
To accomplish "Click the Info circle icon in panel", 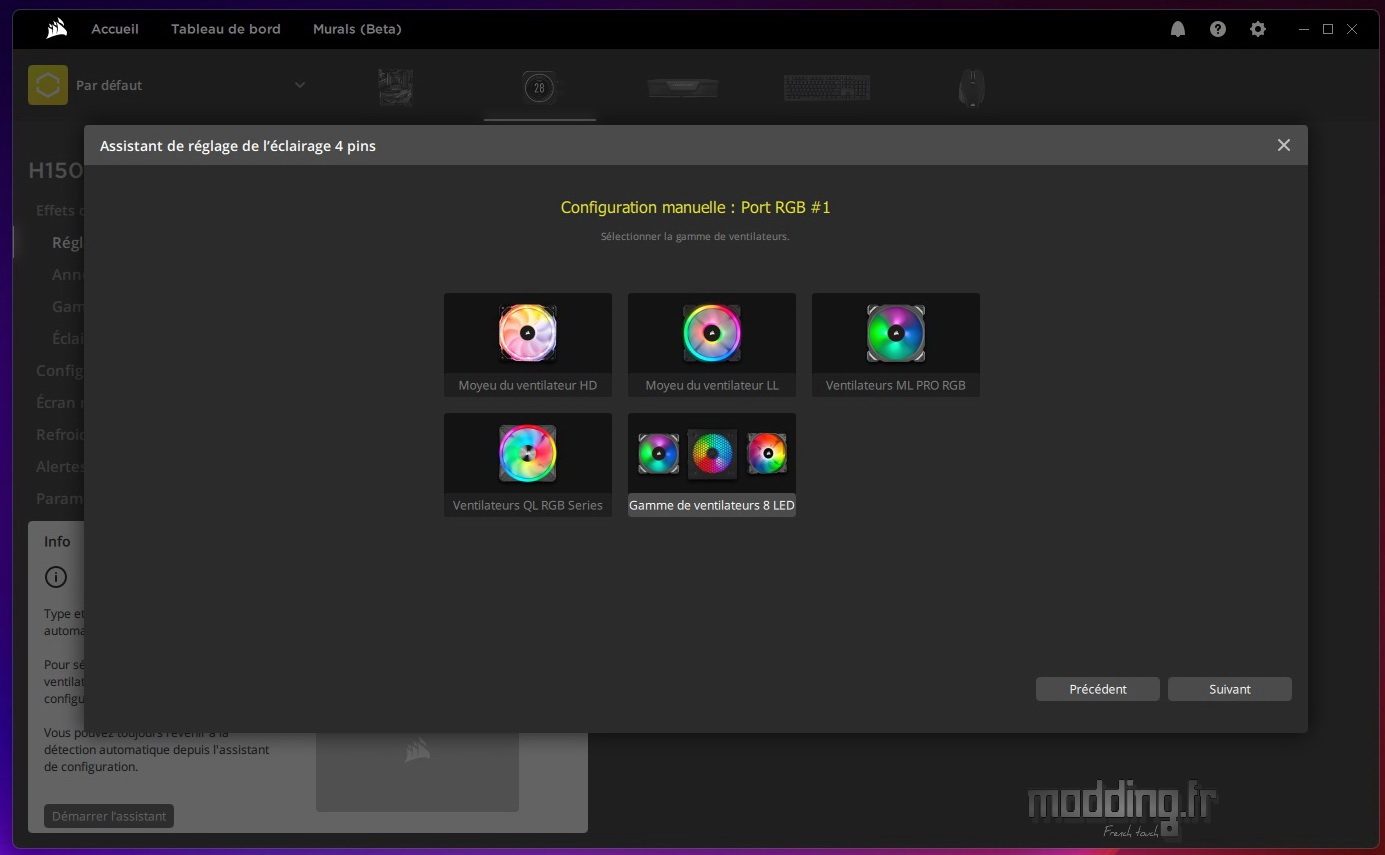I will coord(56,577).
